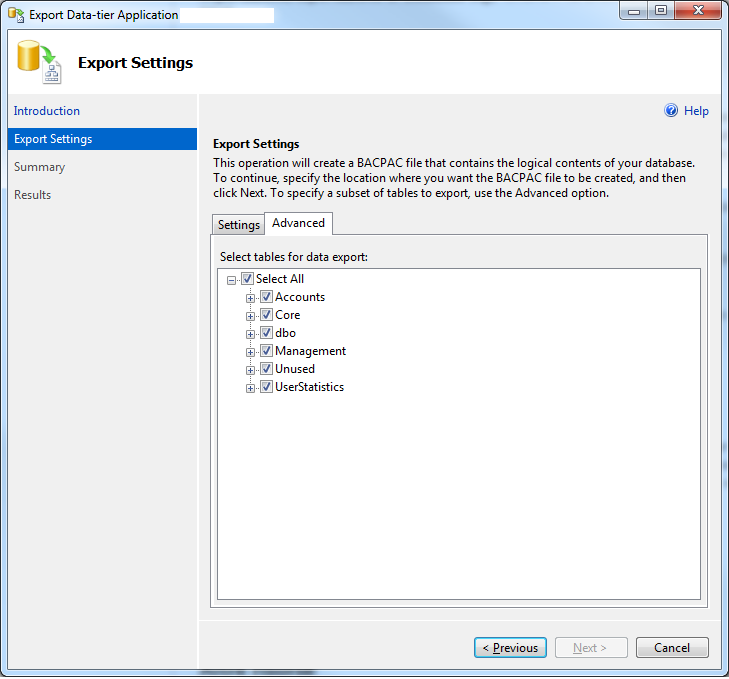Switch to the Settings tab

[x=239, y=225]
